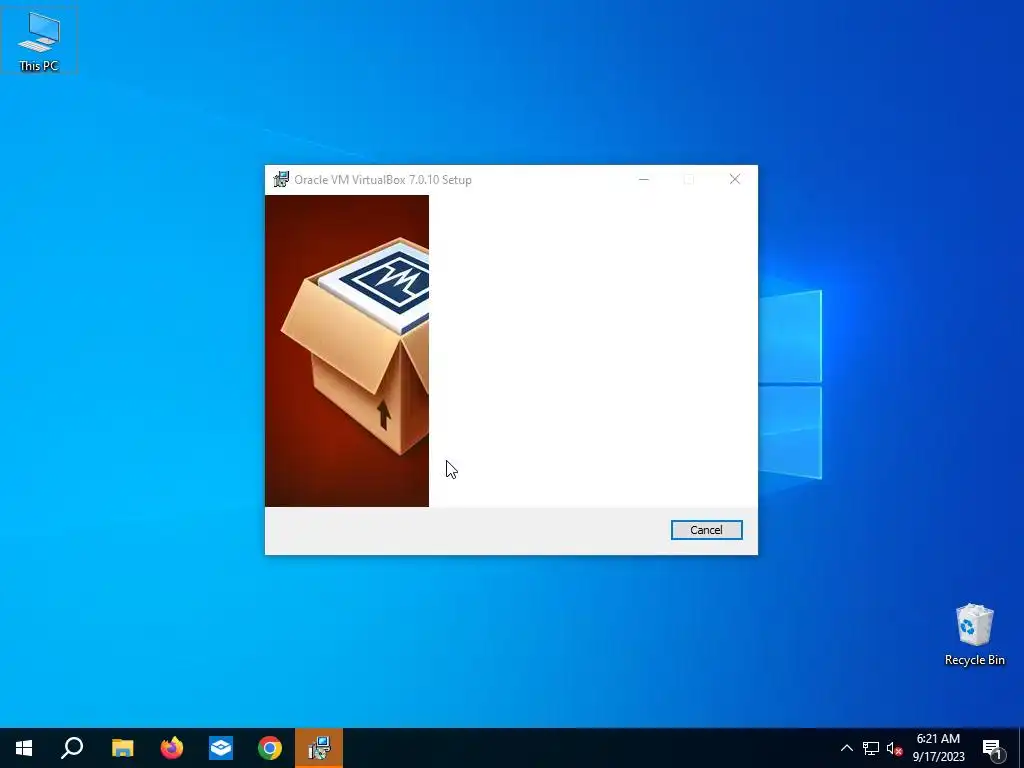Select the Recycle Bin desktop icon
This screenshot has height=768, width=1024.
point(974,634)
